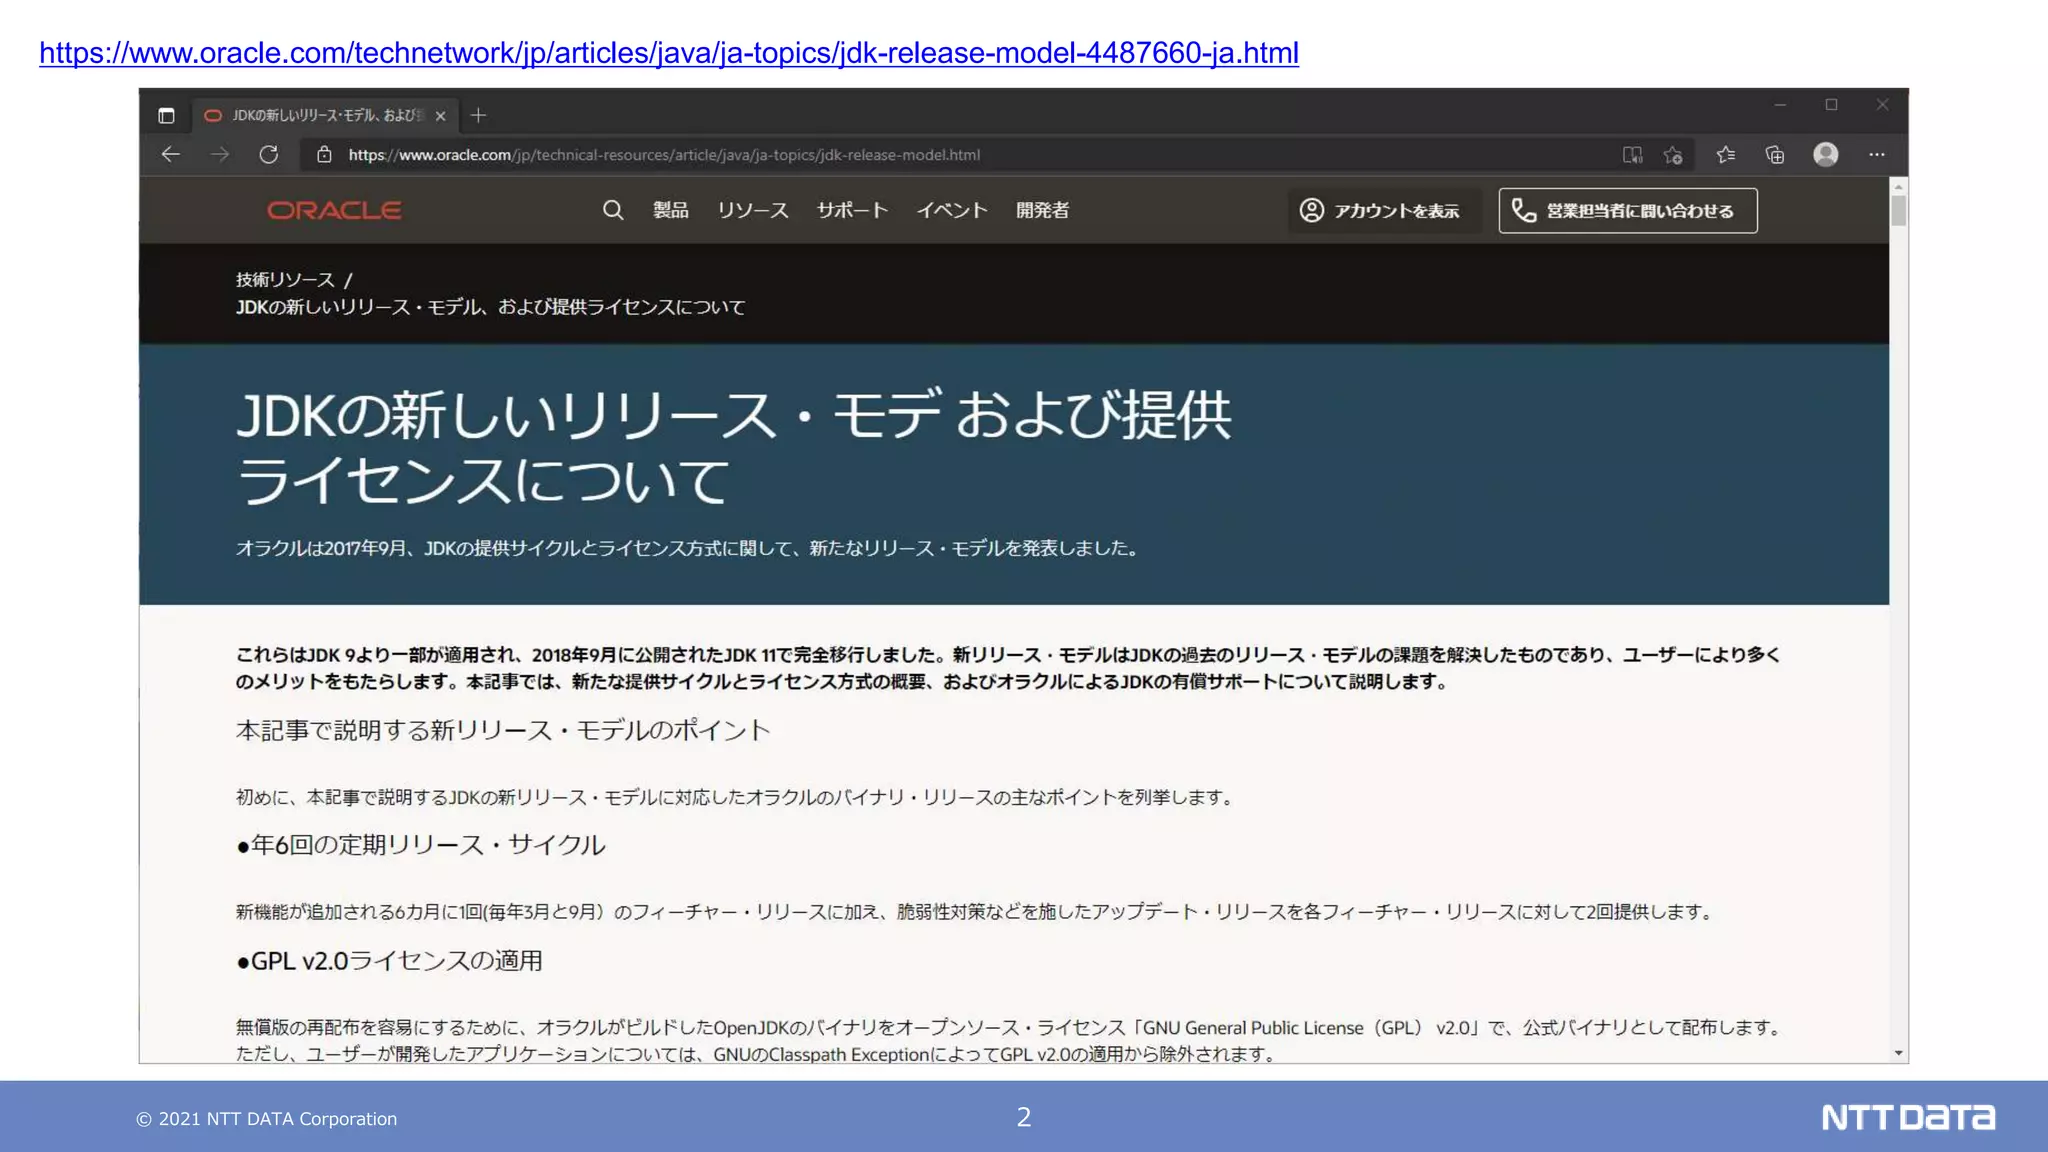Click the Oracle site search magnifier

click(x=613, y=210)
